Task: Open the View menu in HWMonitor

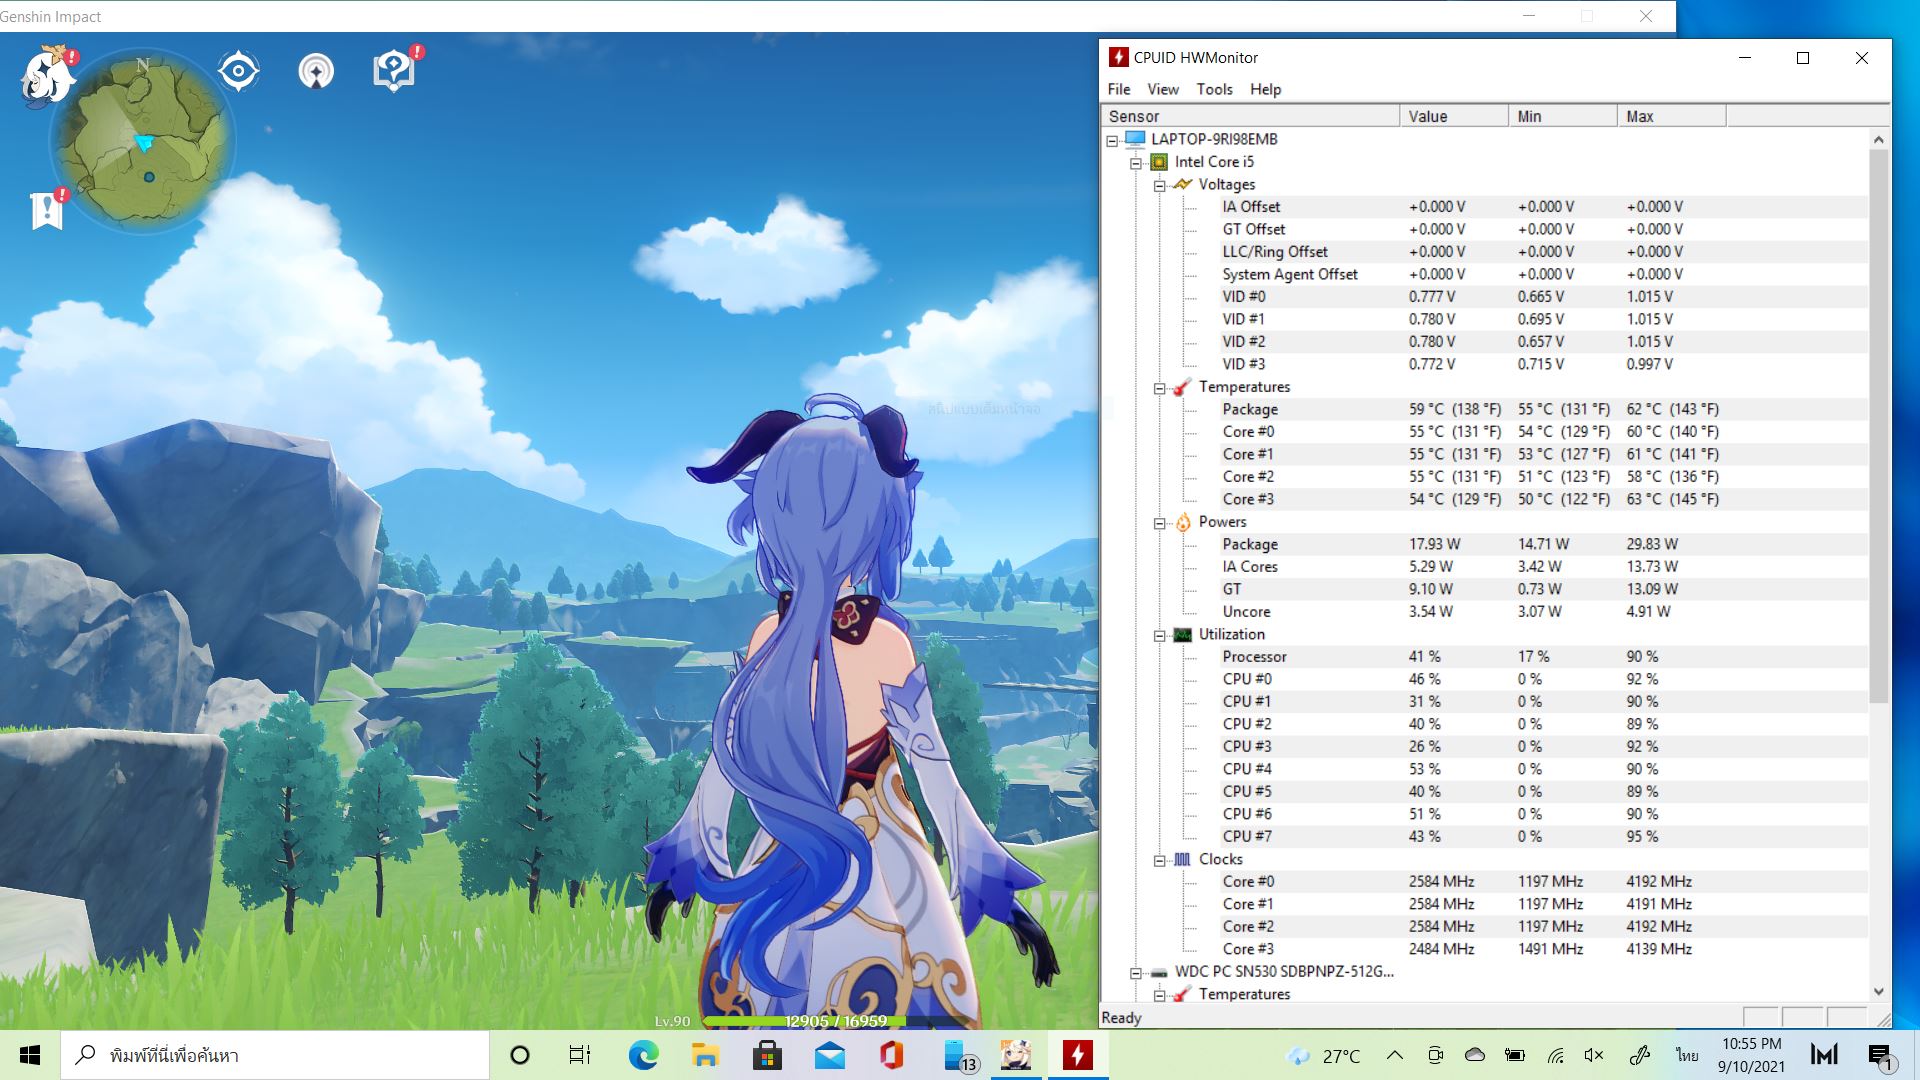Action: click(x=1162, y=89)
